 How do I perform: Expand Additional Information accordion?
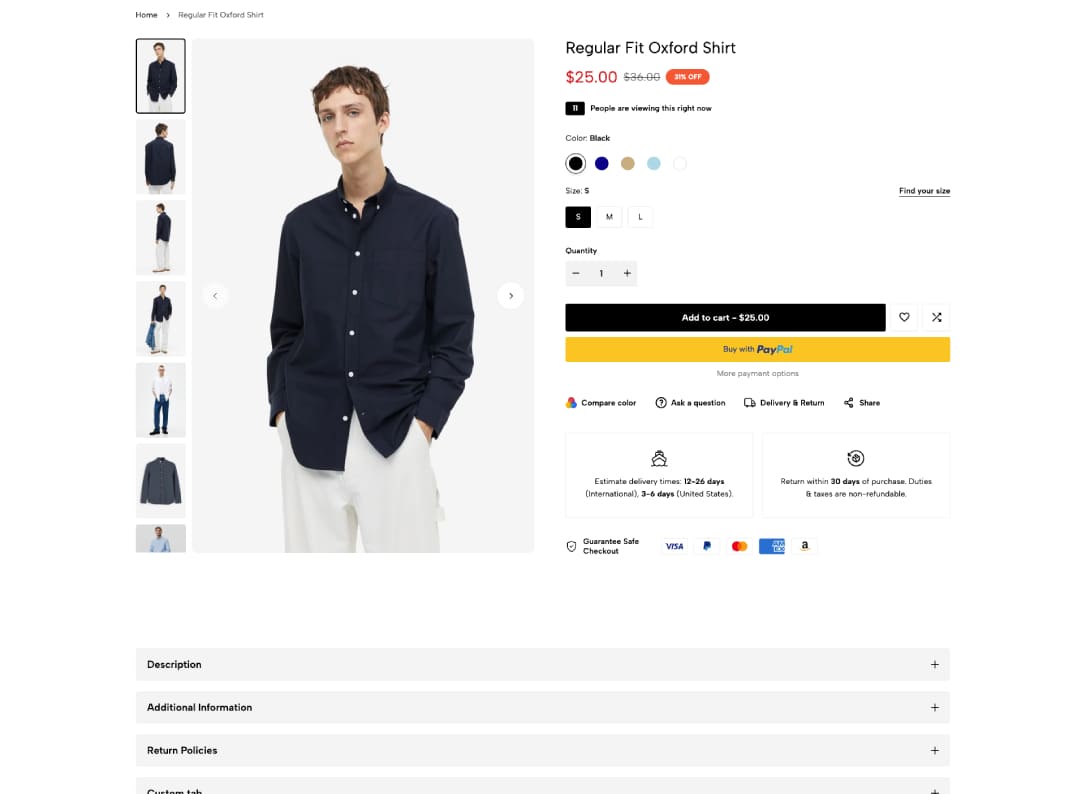tap(543, 708)
